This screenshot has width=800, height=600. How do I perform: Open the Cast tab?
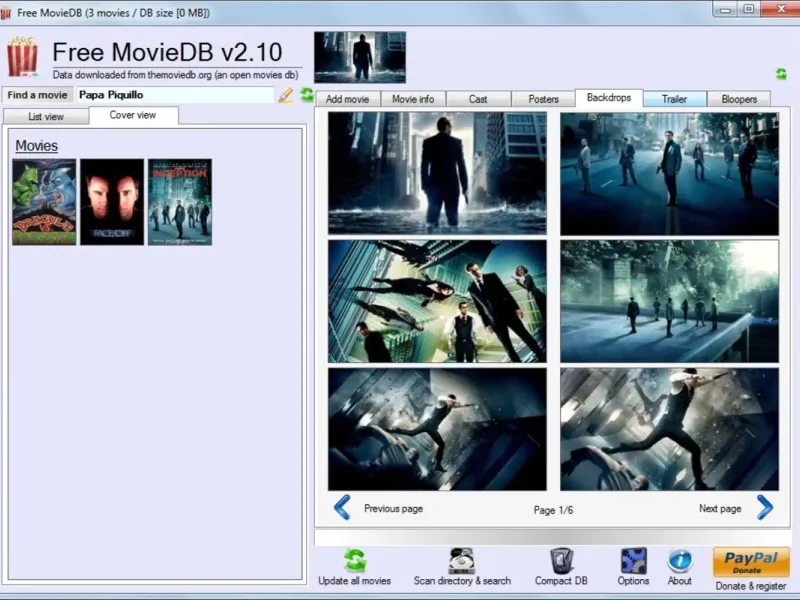[x=478, y=99]
